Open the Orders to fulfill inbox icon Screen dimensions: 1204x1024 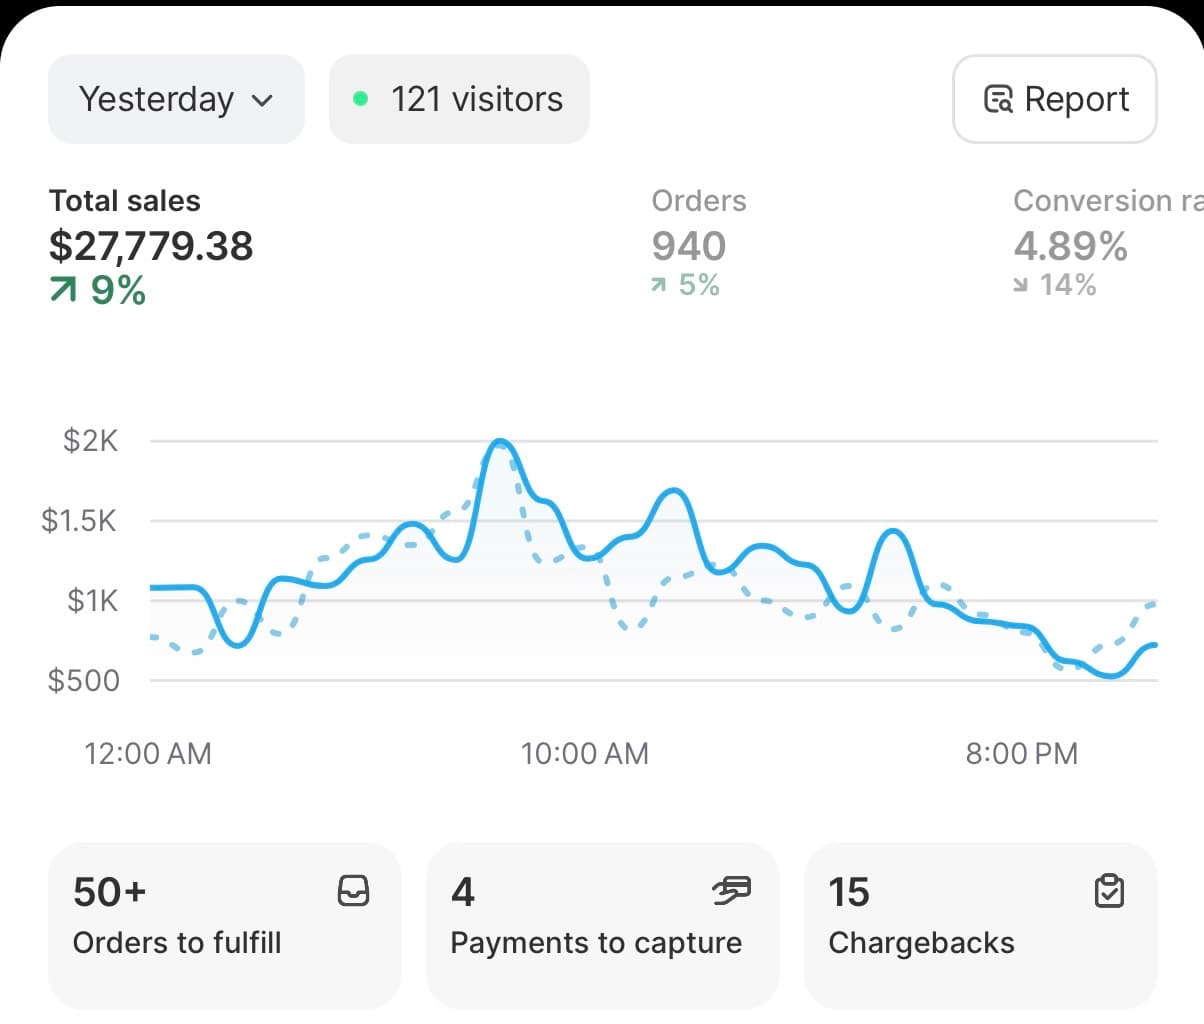click(x=354, y=890)
